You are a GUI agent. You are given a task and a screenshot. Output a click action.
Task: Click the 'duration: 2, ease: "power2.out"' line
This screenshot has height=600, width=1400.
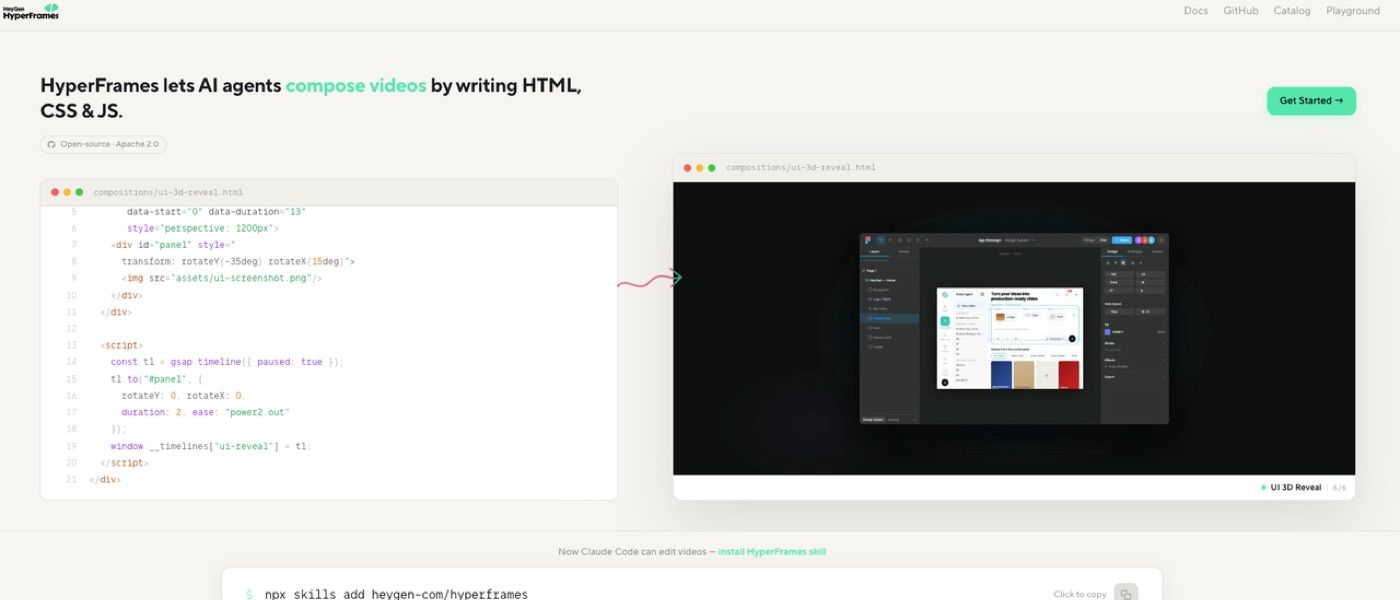coord(206,413)
